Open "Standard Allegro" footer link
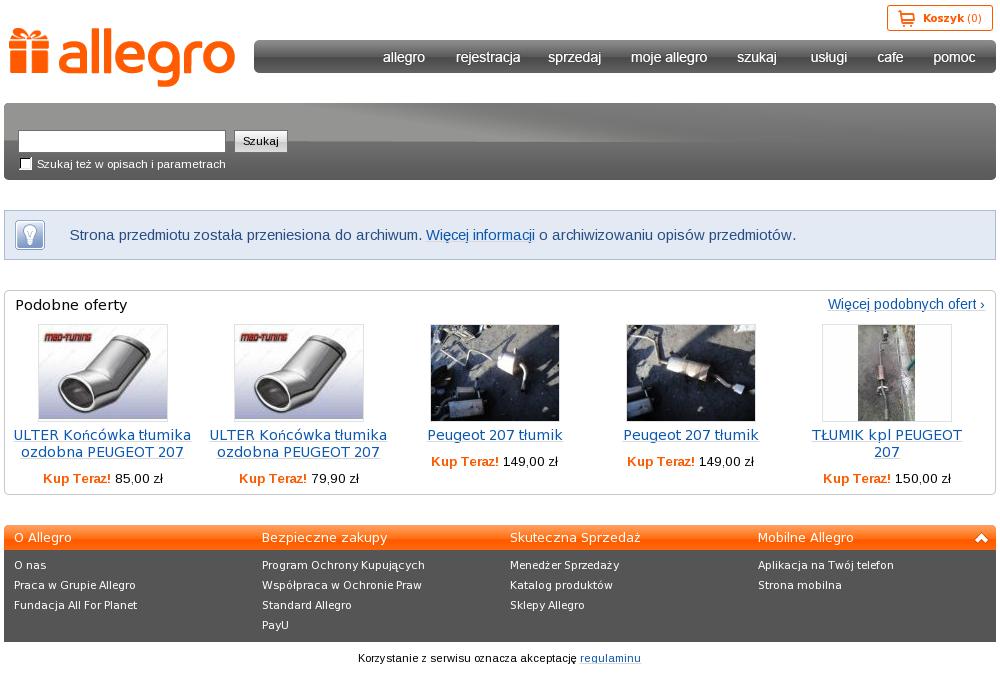 click(306, 605)
